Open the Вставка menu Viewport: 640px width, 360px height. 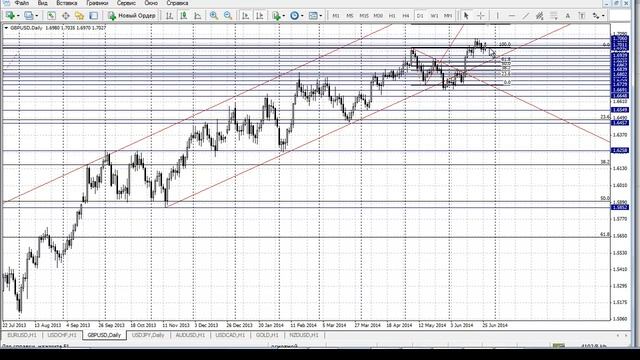point(67,3)
